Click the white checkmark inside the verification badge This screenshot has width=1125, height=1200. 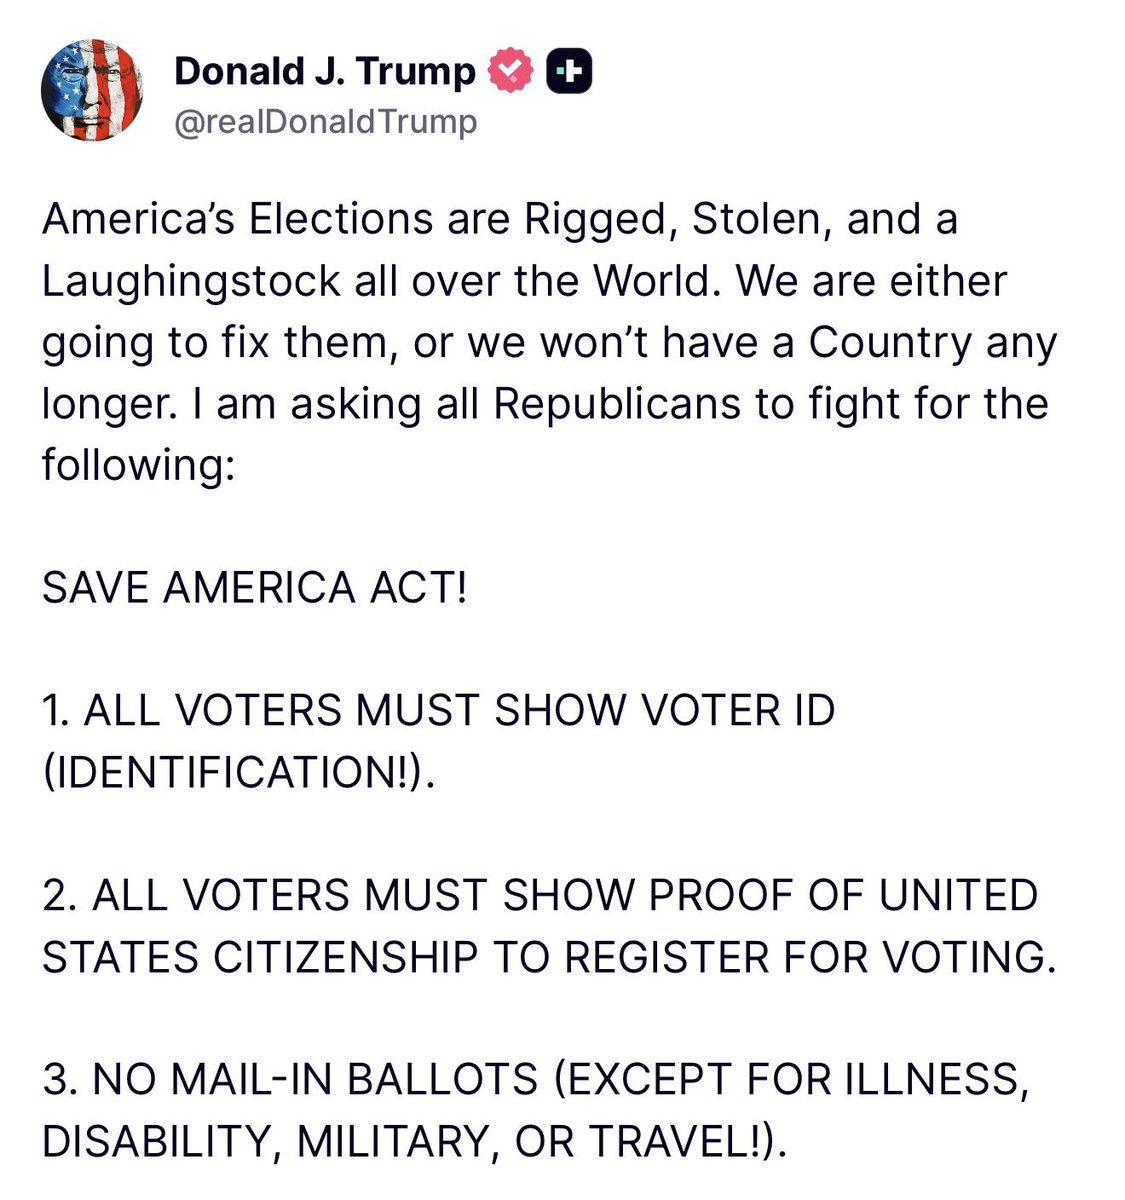(x=511, y=70)
